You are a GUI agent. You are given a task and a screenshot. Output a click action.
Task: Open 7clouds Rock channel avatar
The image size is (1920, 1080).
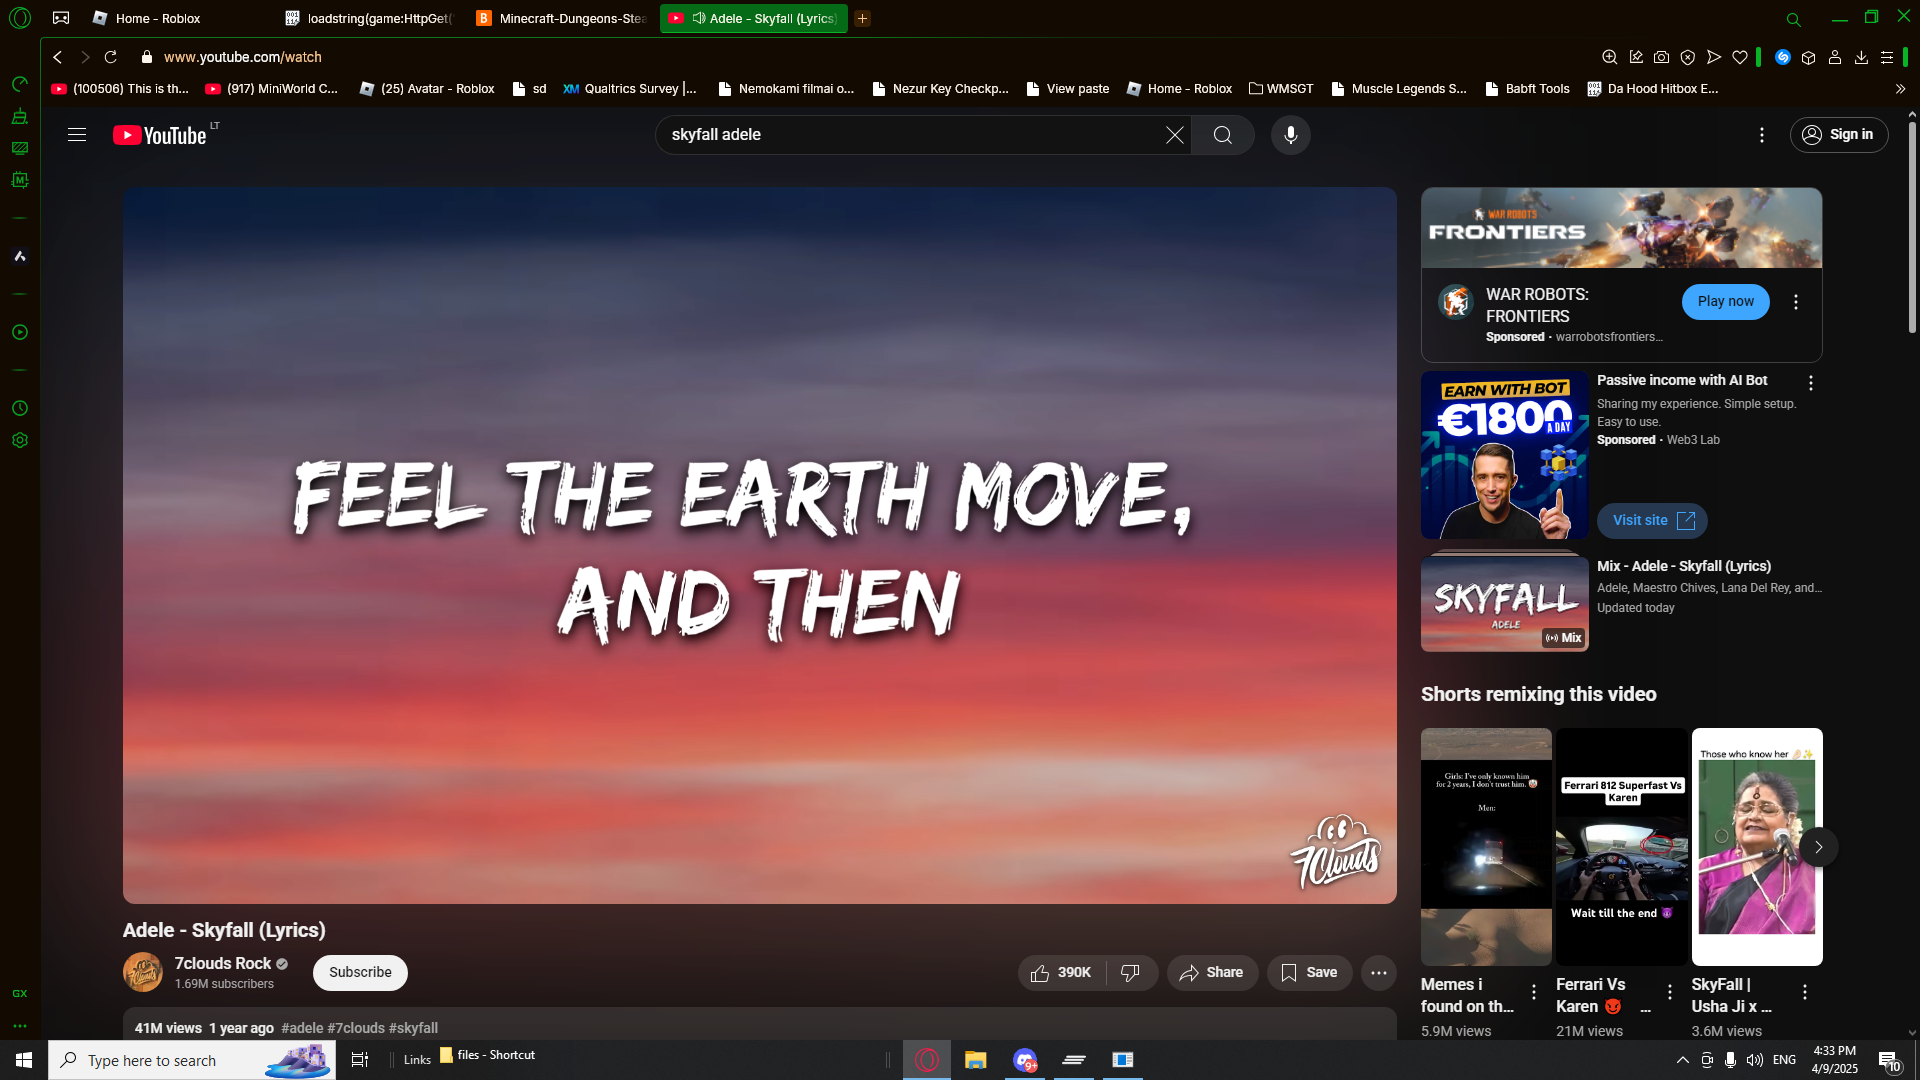click(x=143, y=972)
